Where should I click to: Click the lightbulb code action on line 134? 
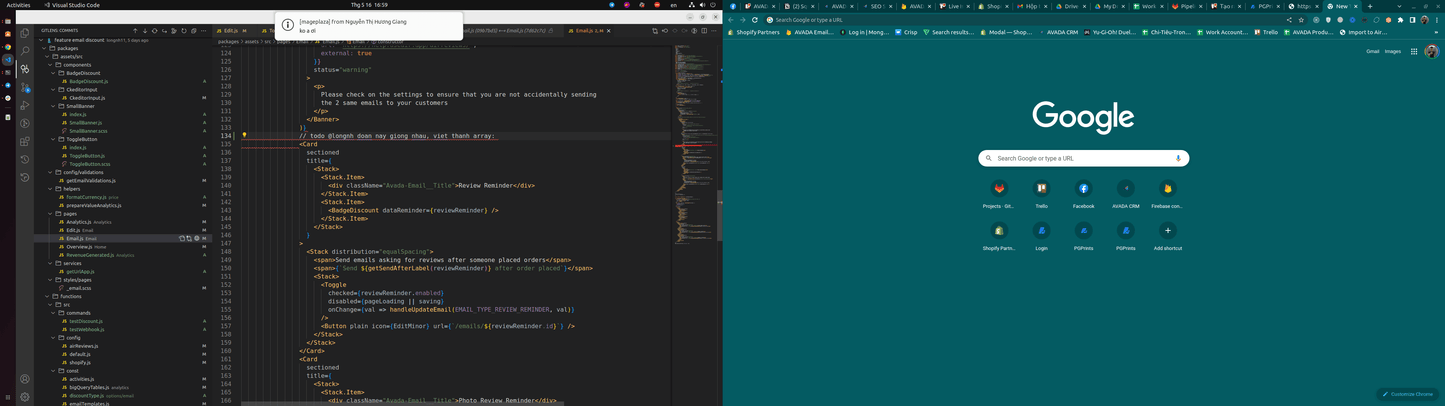click(x=244, y=135)
